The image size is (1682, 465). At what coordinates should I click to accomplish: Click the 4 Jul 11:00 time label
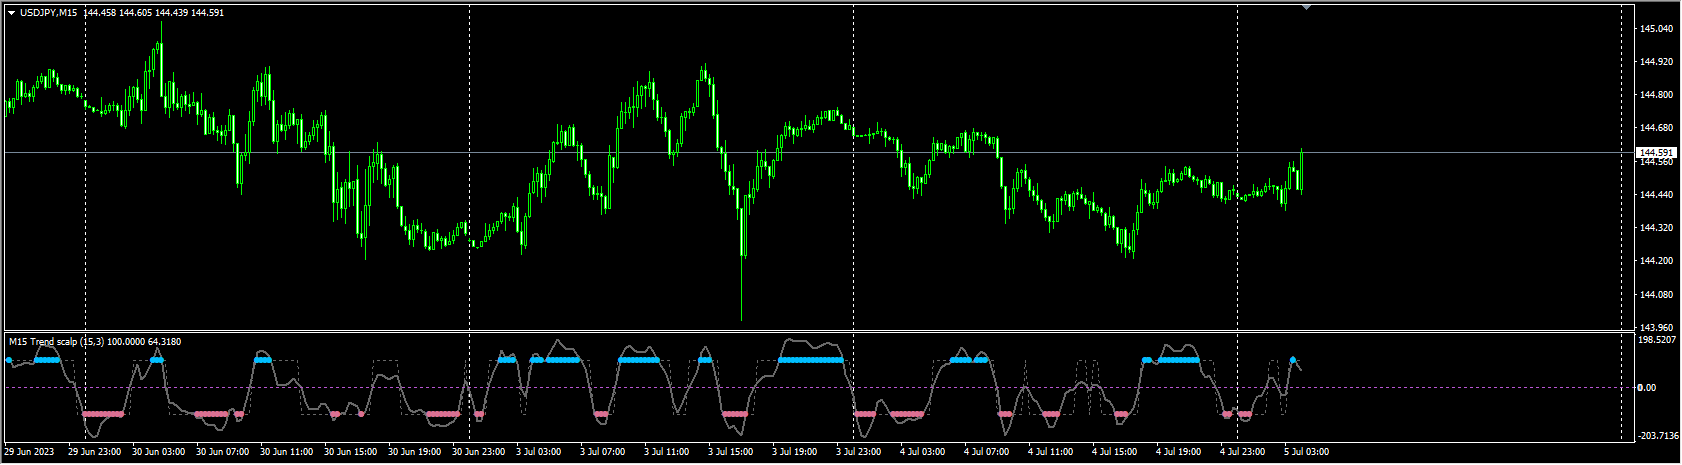[1052, 452]
